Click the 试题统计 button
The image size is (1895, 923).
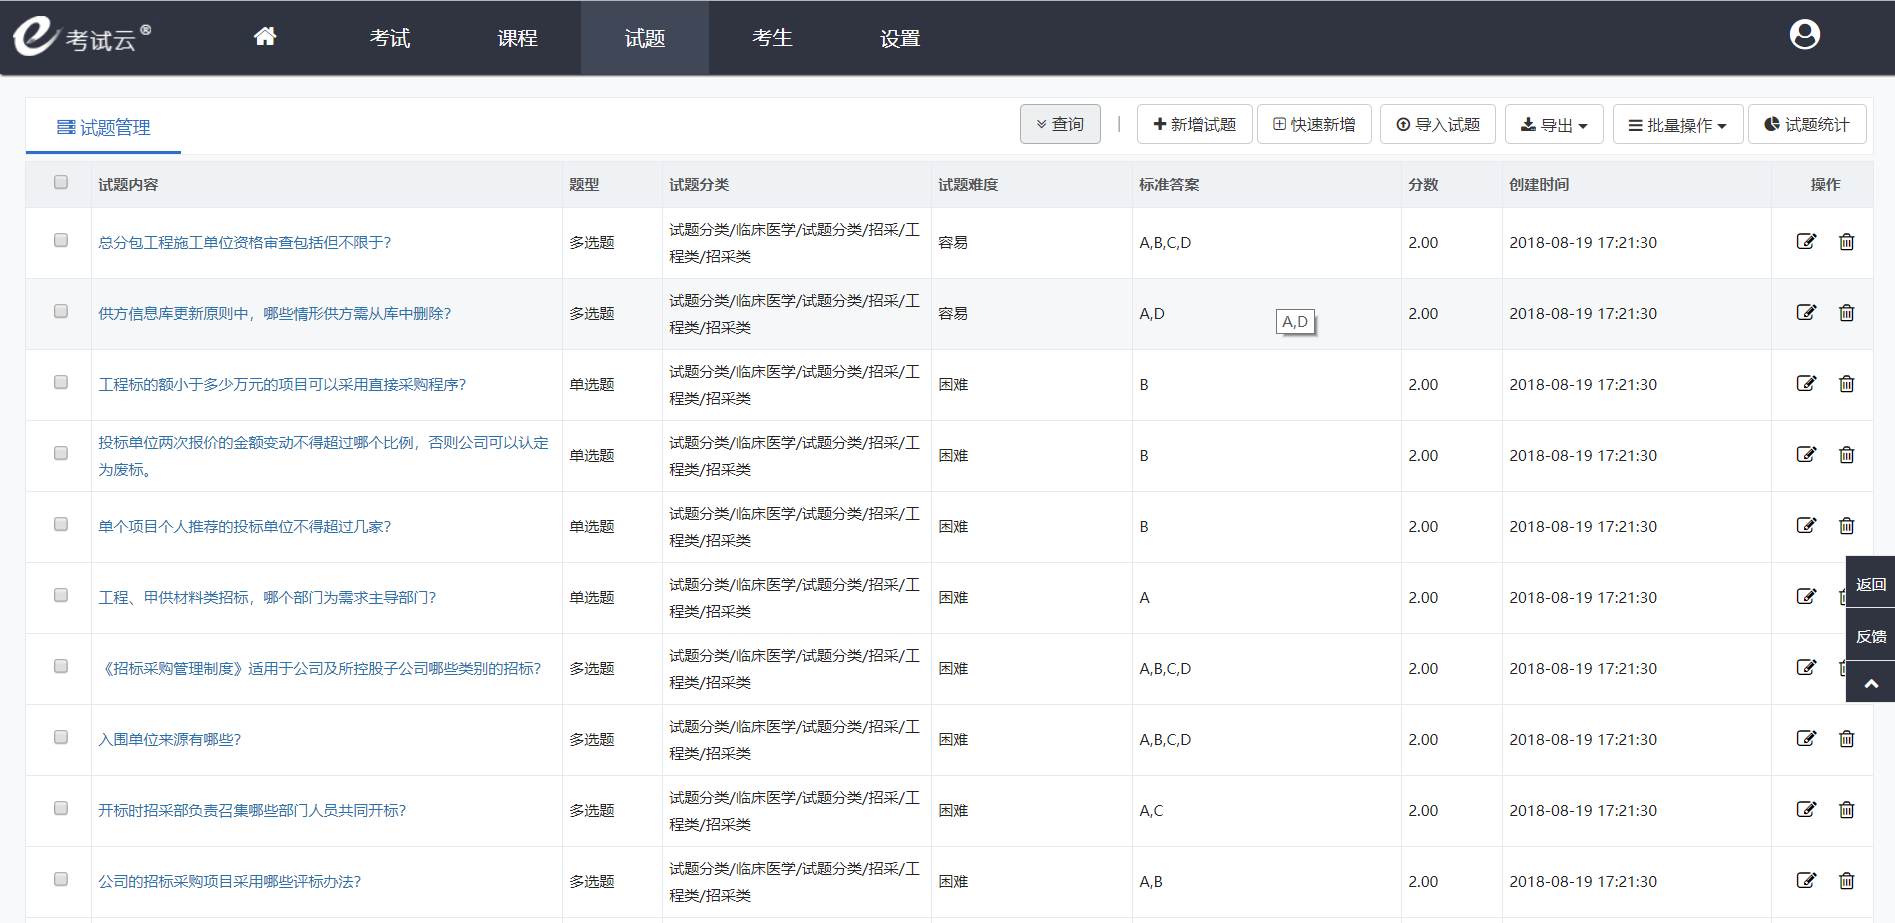[x=1807, y=124]
